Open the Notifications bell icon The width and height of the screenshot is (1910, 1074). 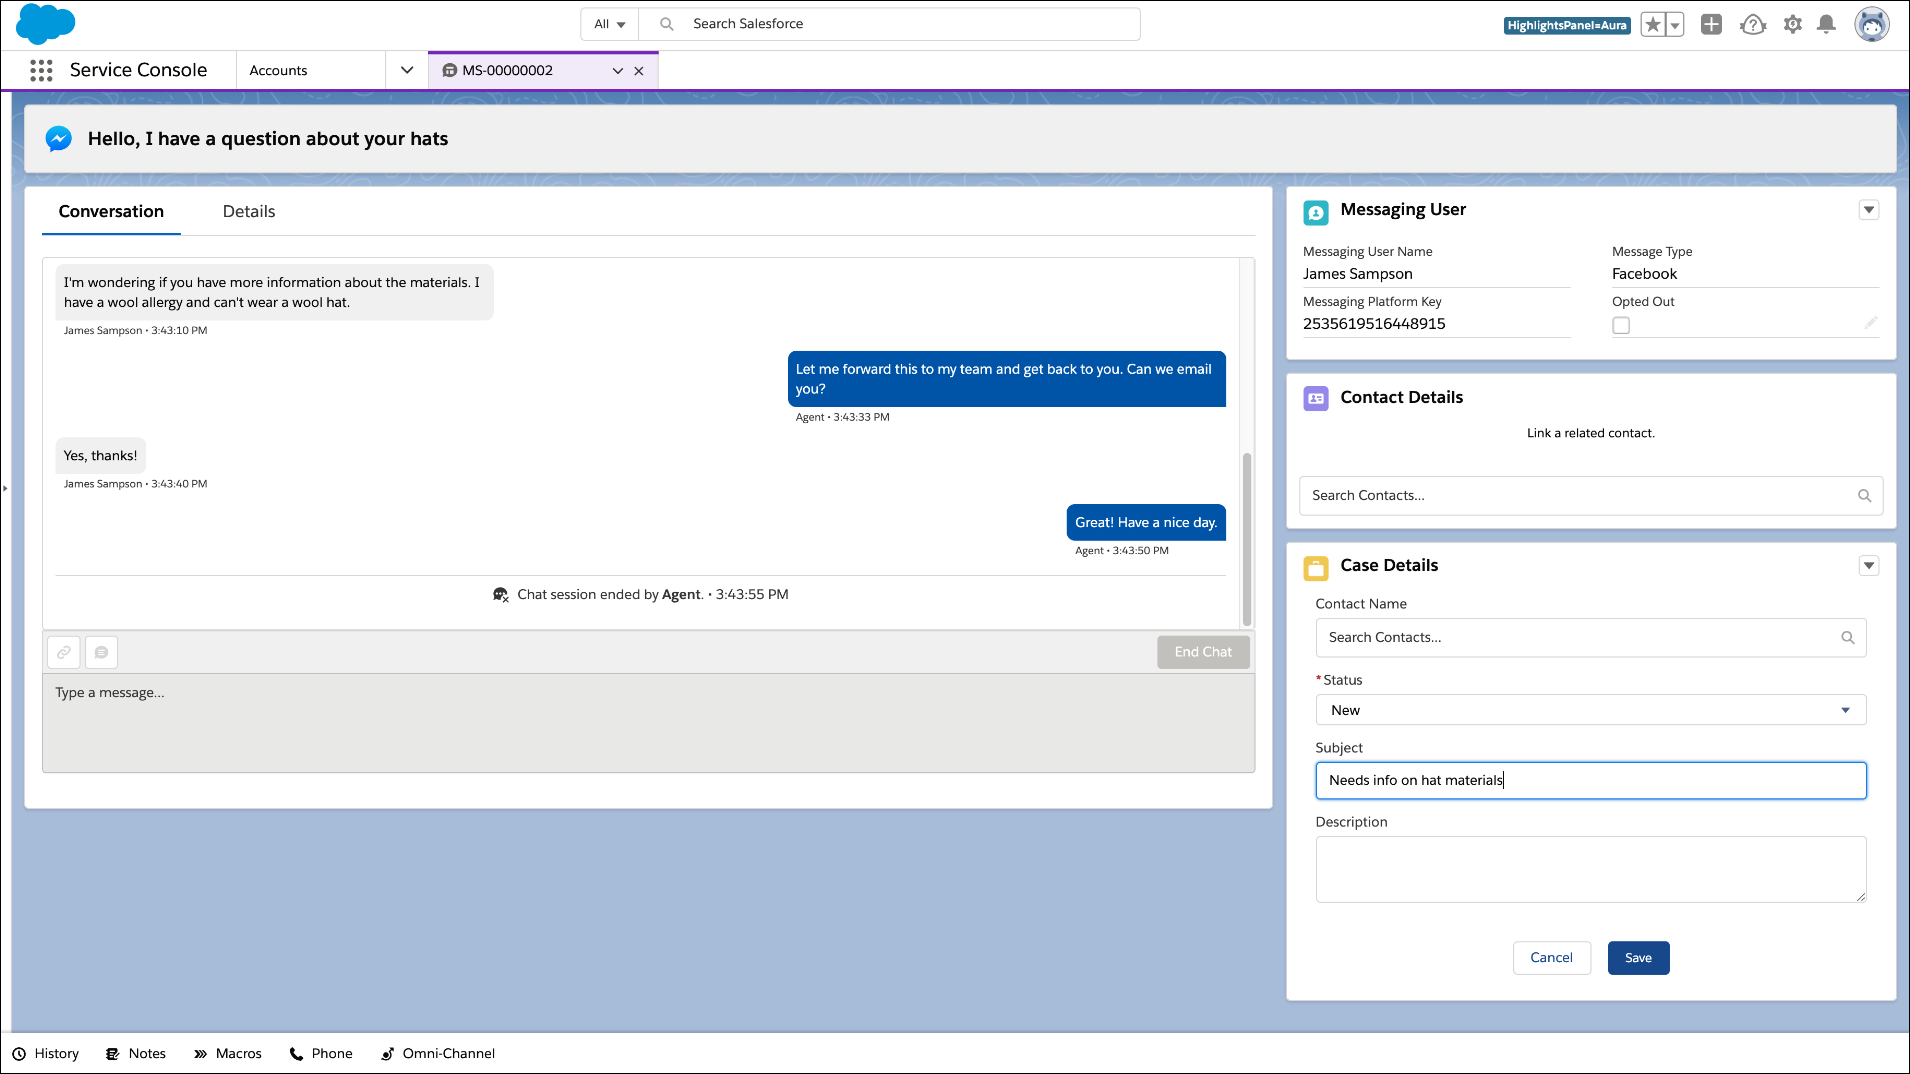pyautogui.click(x=1828, y=24)
